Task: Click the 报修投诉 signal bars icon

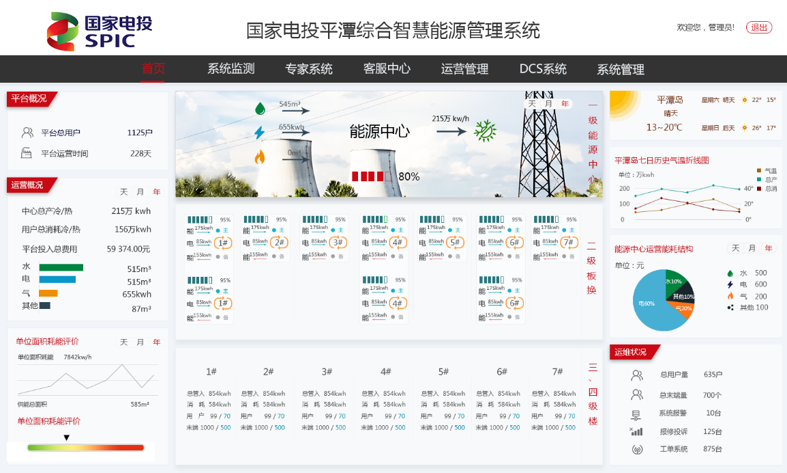Action: pos(636,431)
